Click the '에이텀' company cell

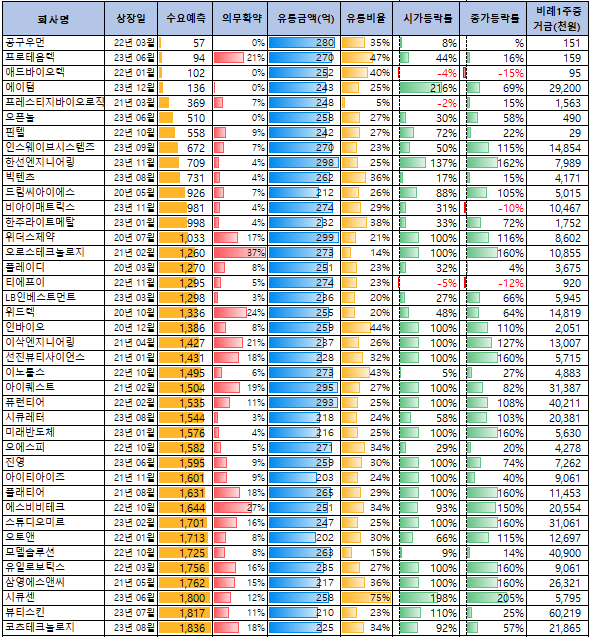(53, 88)
